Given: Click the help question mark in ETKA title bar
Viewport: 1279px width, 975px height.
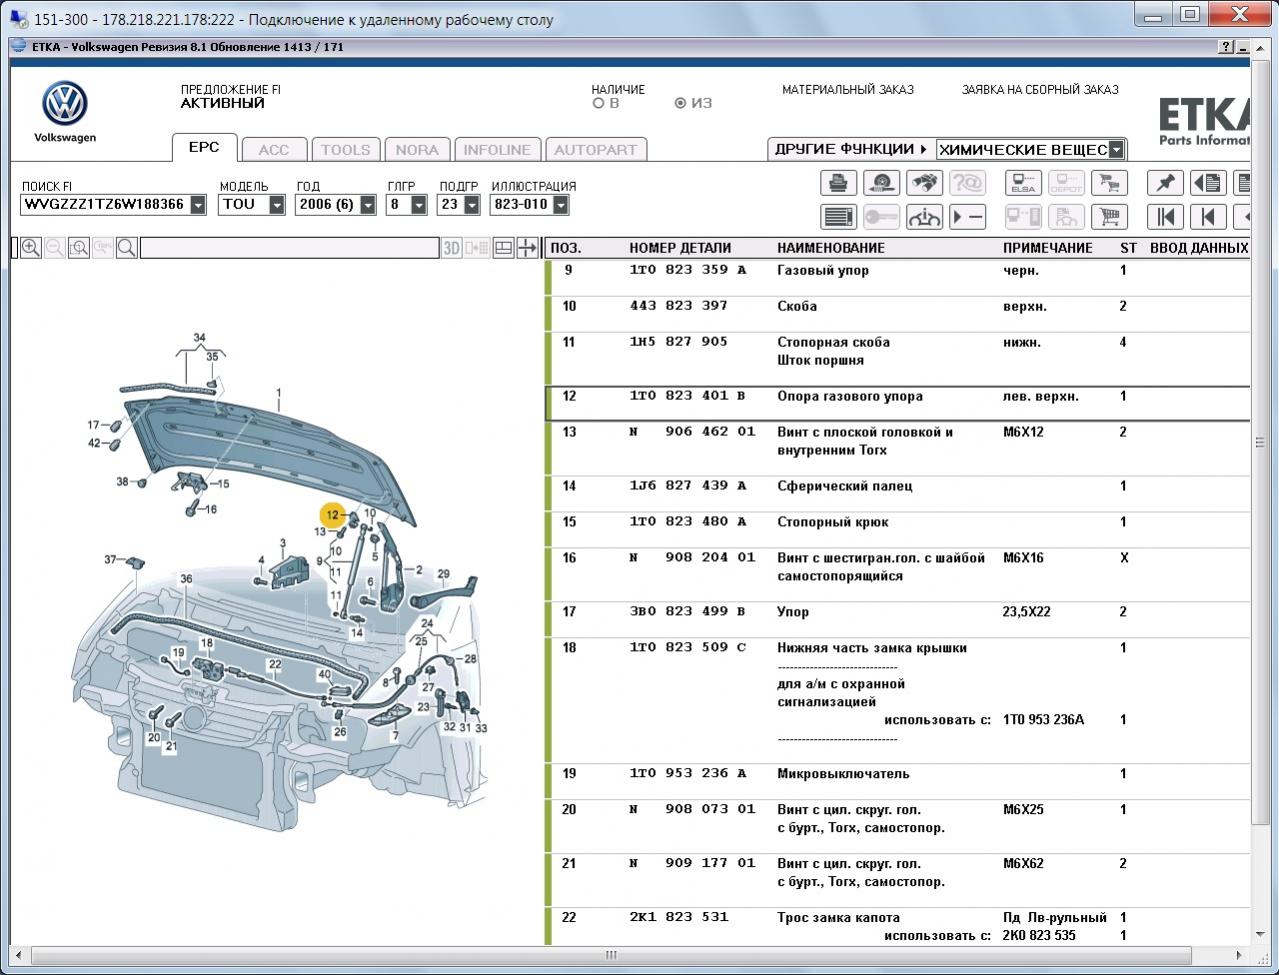Looking at the screenshot, I should point(1226,47).
